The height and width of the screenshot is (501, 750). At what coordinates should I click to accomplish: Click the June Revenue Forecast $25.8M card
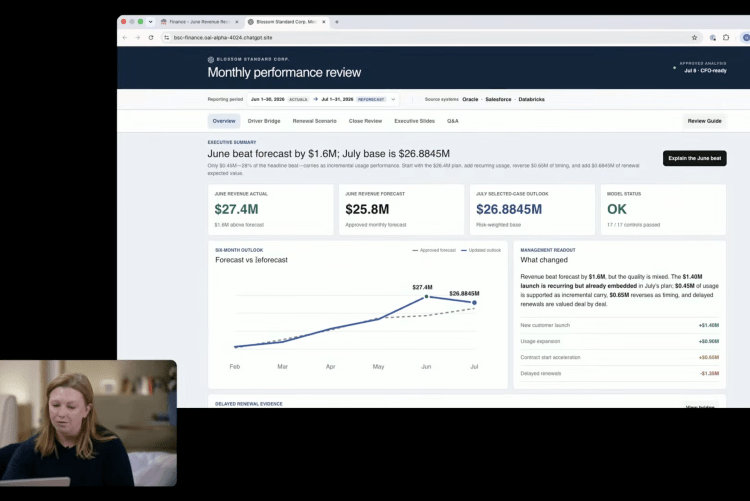(x=401, y=210)
